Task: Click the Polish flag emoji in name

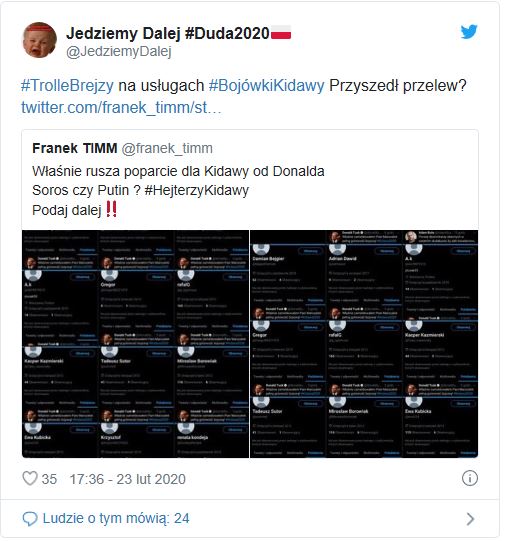Action: pos(281,33)
